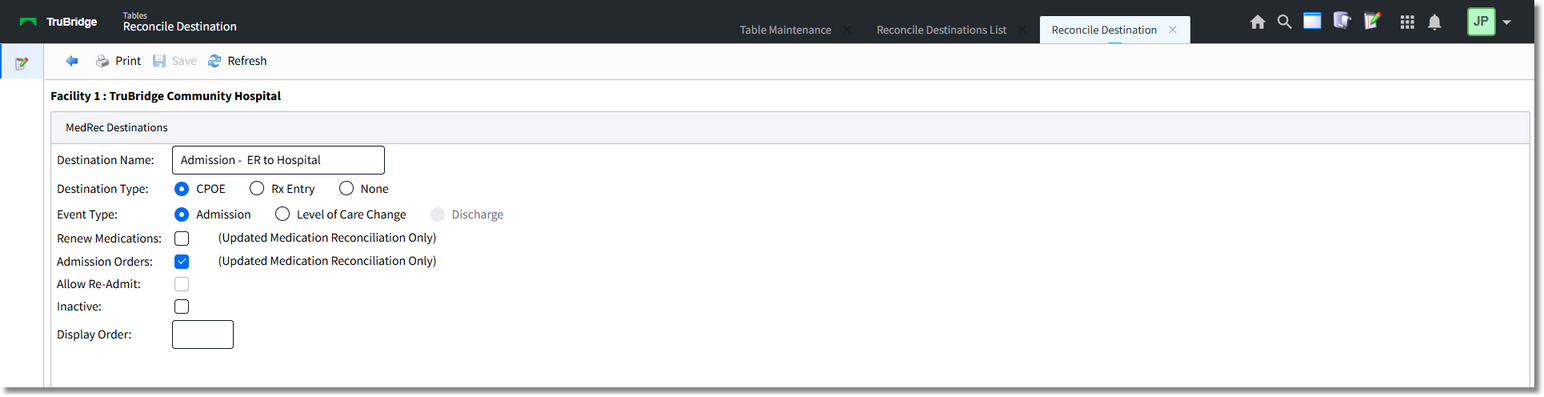The height and width of the screenshot is (397, 1544).
Task: Select Level of Care Change event type
Action: pos(282,214)
